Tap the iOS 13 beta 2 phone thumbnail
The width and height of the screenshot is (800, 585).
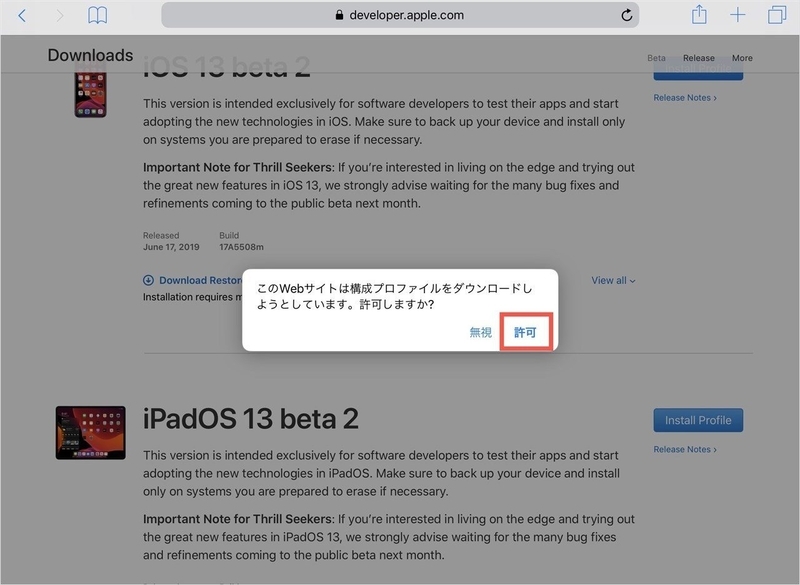[x=90, y=95]
